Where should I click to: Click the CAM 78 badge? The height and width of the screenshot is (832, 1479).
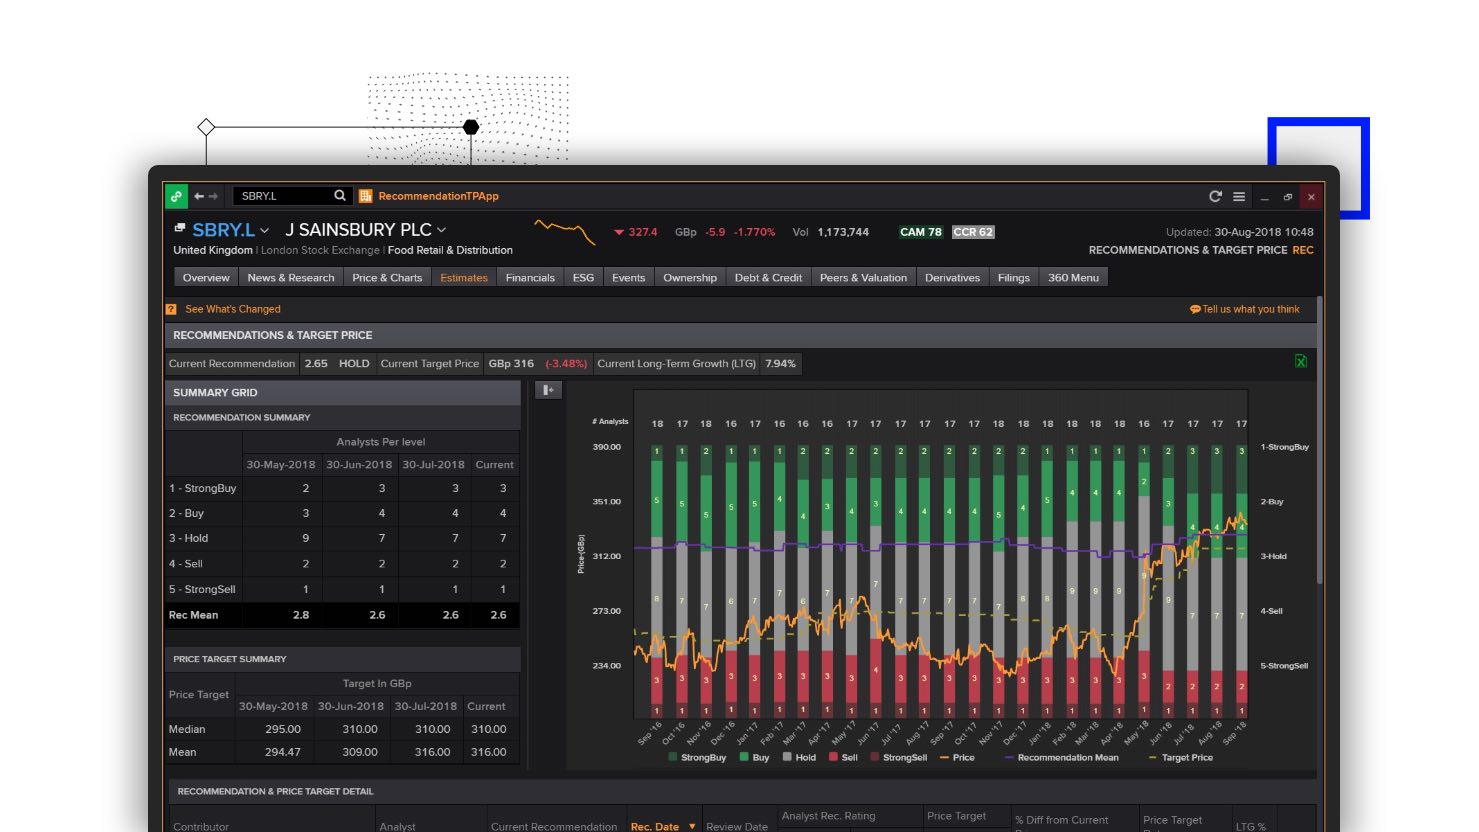tap(920, 232)
